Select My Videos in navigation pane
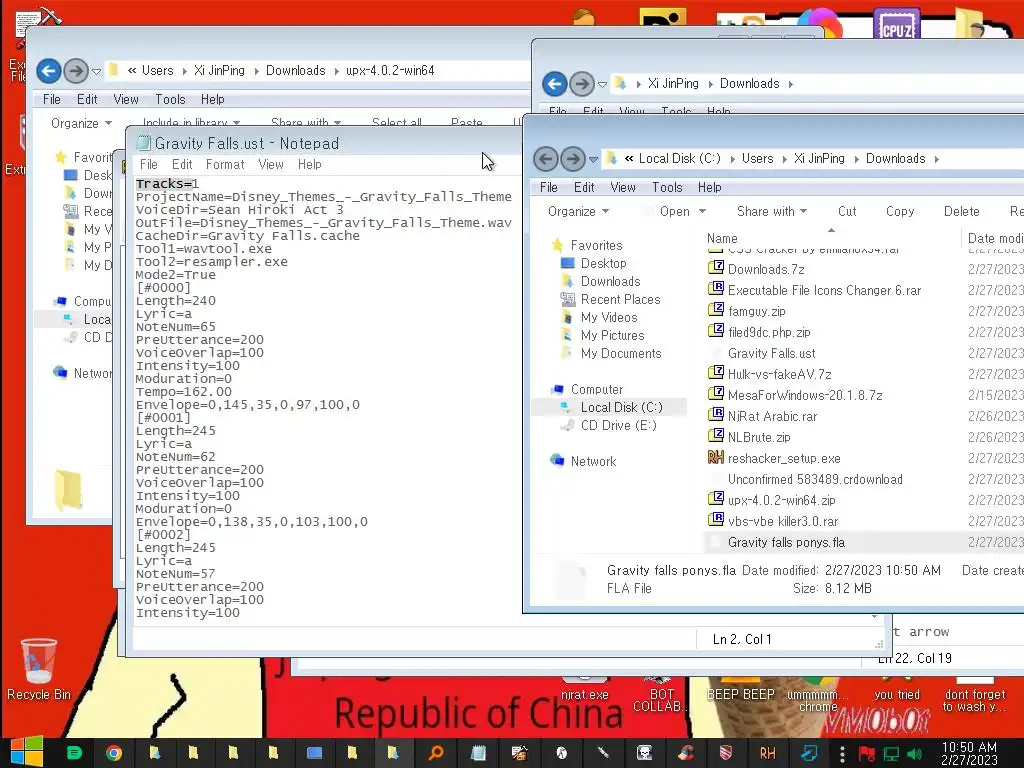 click(x=609, y=317)
